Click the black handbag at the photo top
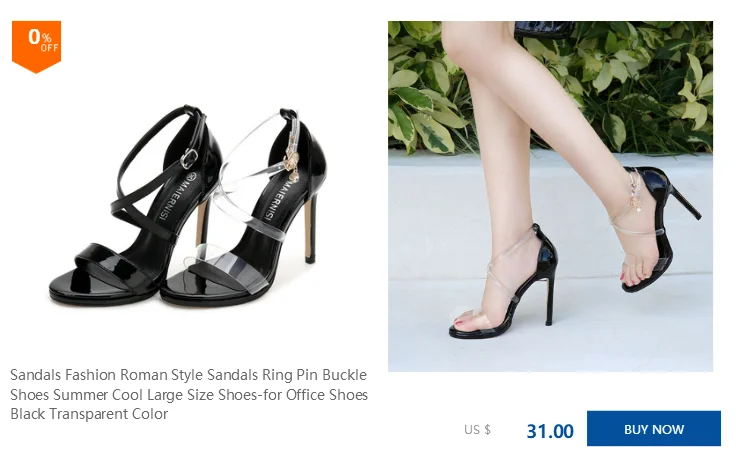The height and width of the screenshot is (475, 738). (543, 29)
